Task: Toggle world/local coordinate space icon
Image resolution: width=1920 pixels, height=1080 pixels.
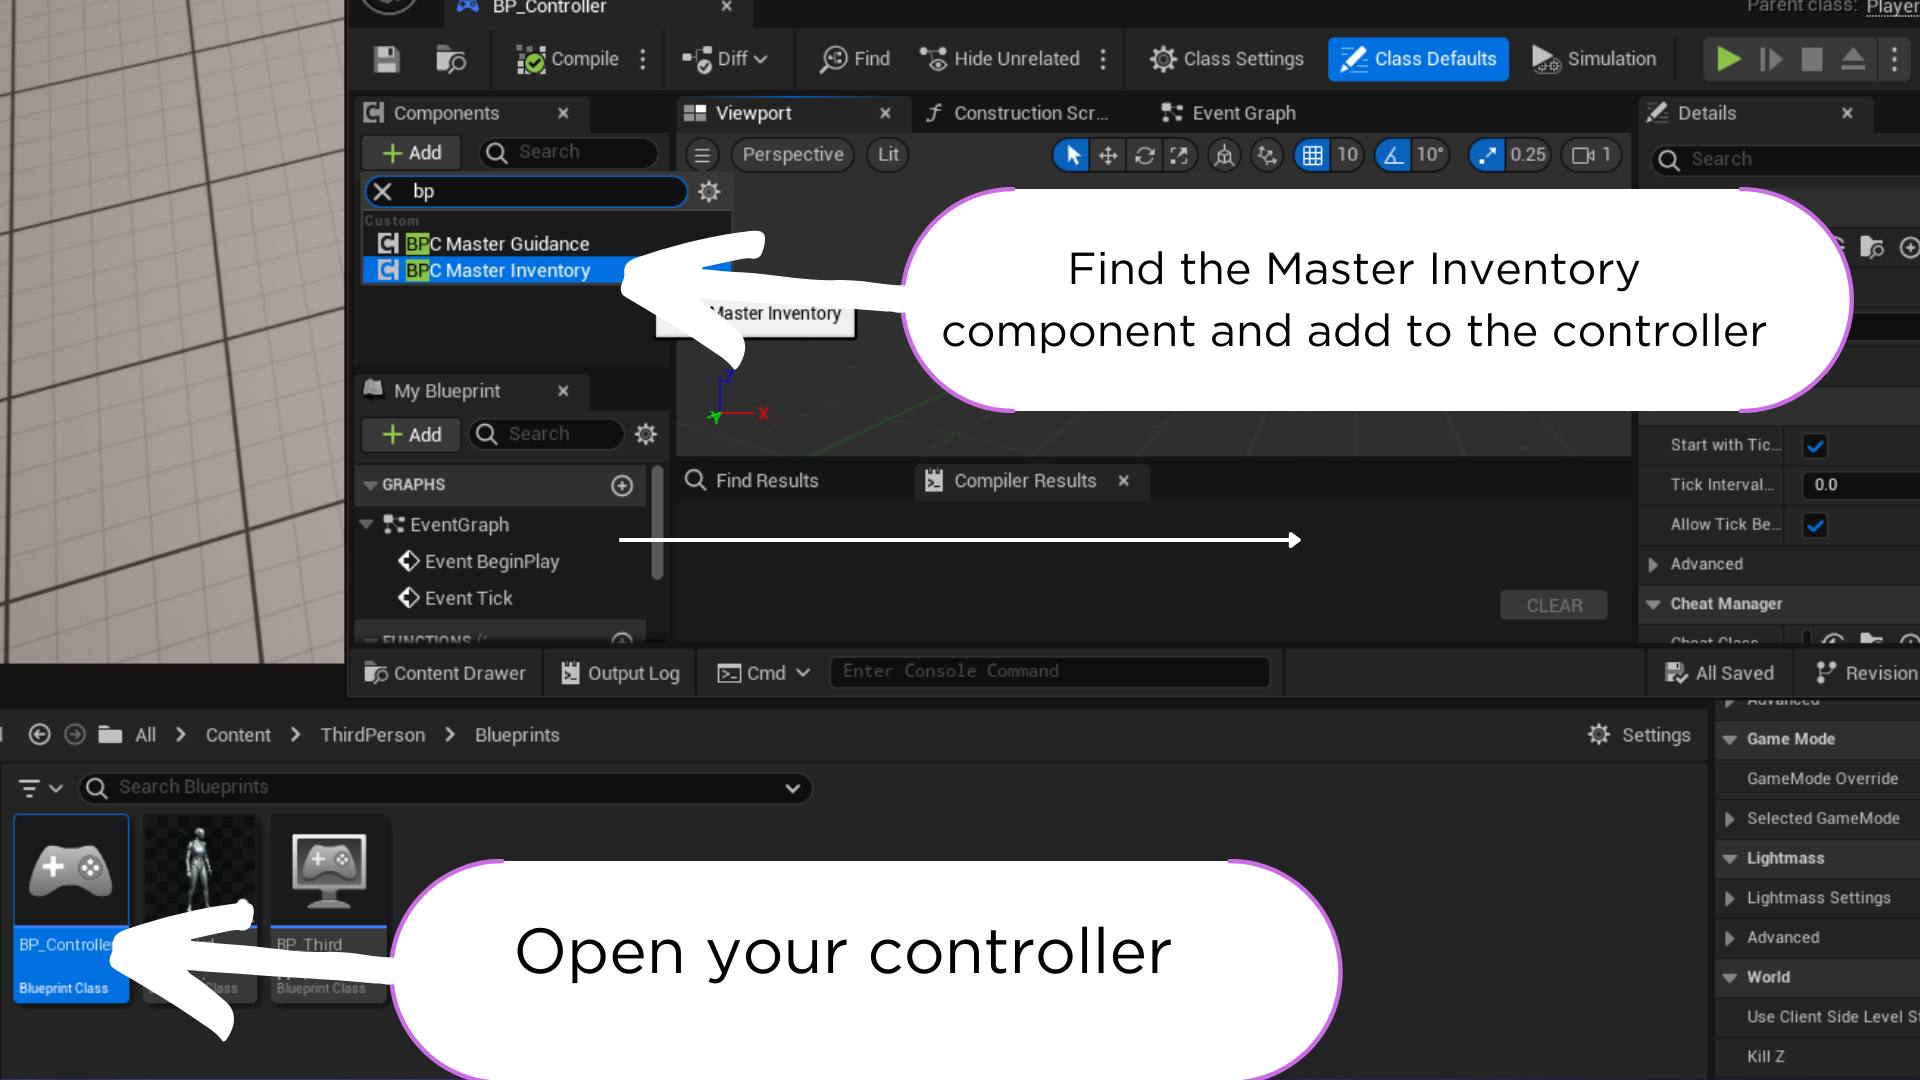Action: [x=1224, y=155]
